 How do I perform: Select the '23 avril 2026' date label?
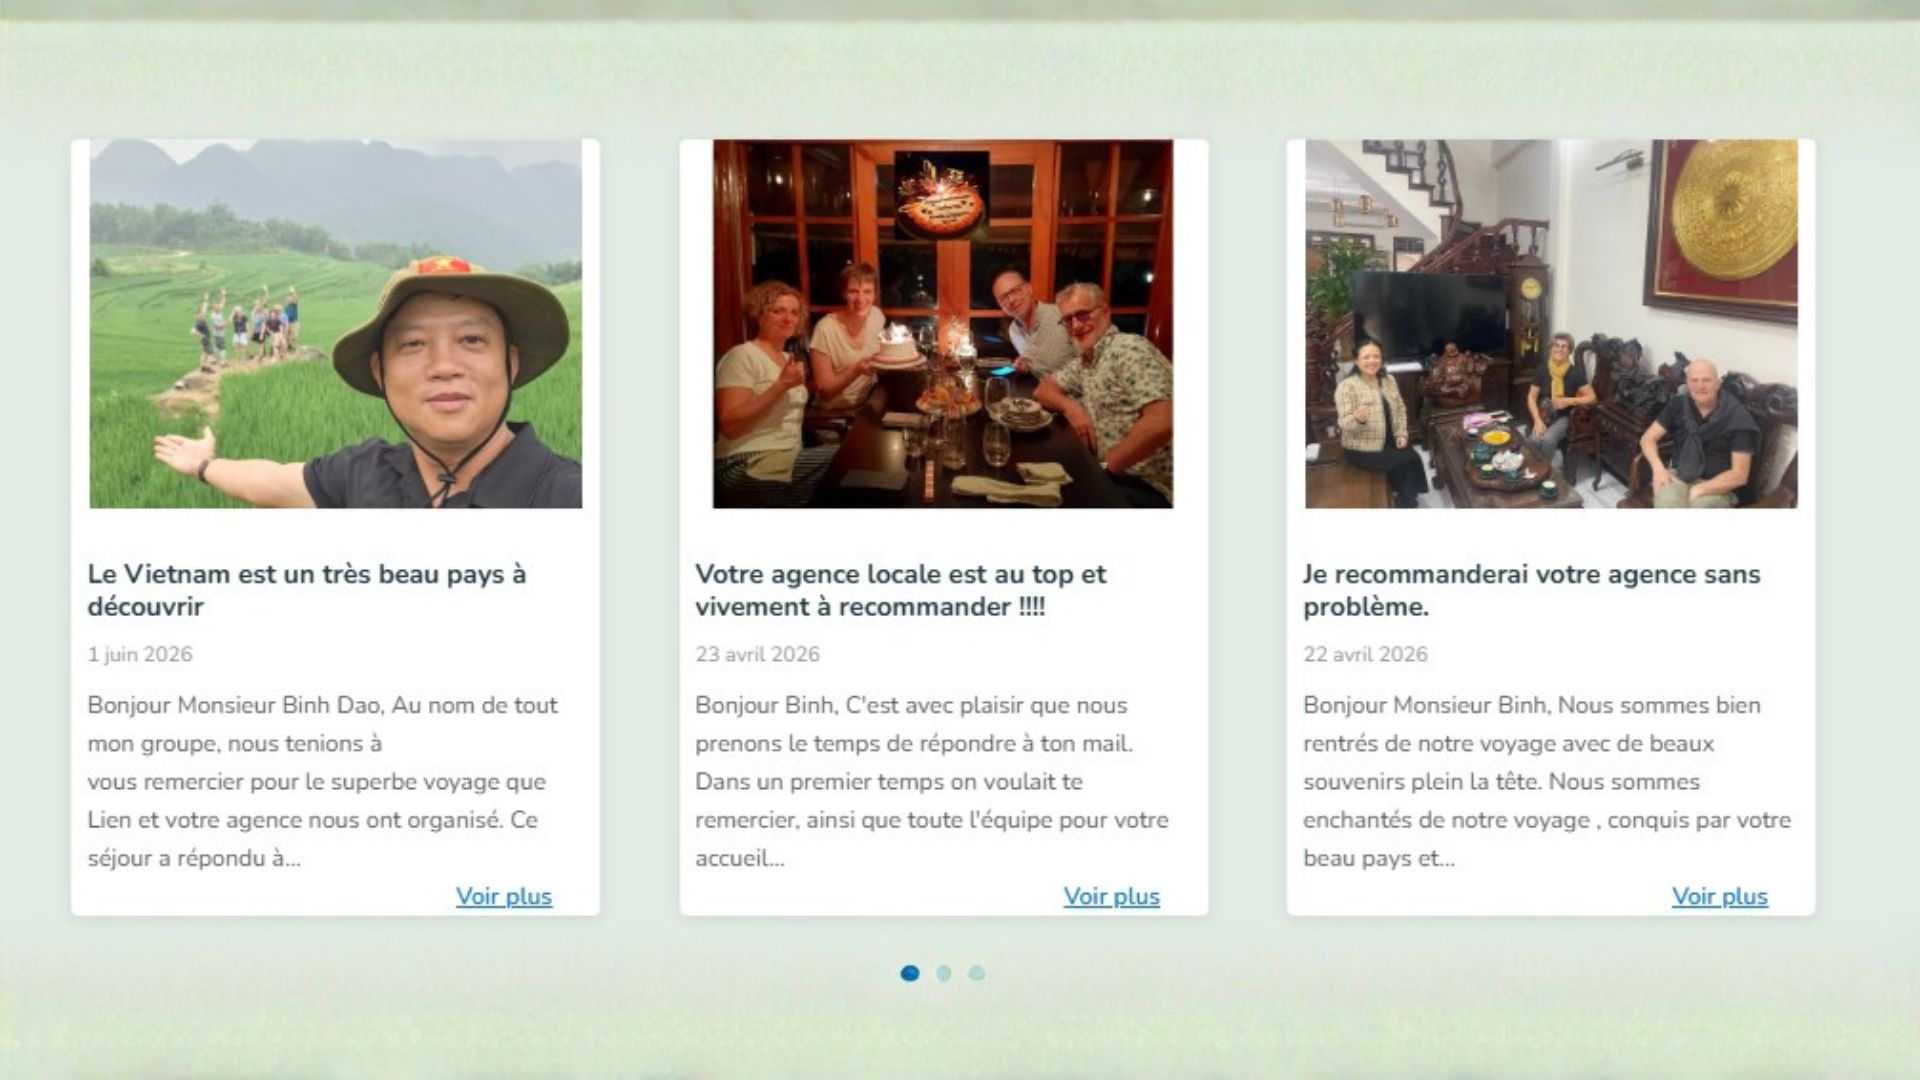757,654
